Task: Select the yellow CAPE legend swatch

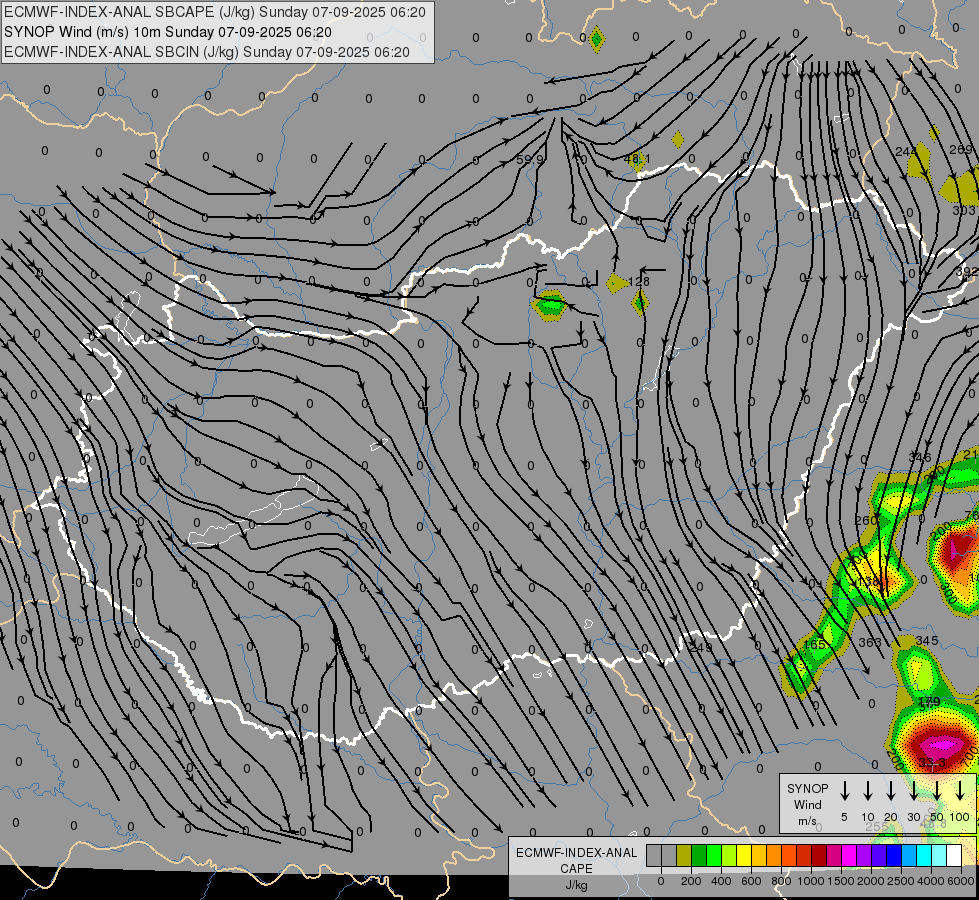Action: click(x=744, y=855)
